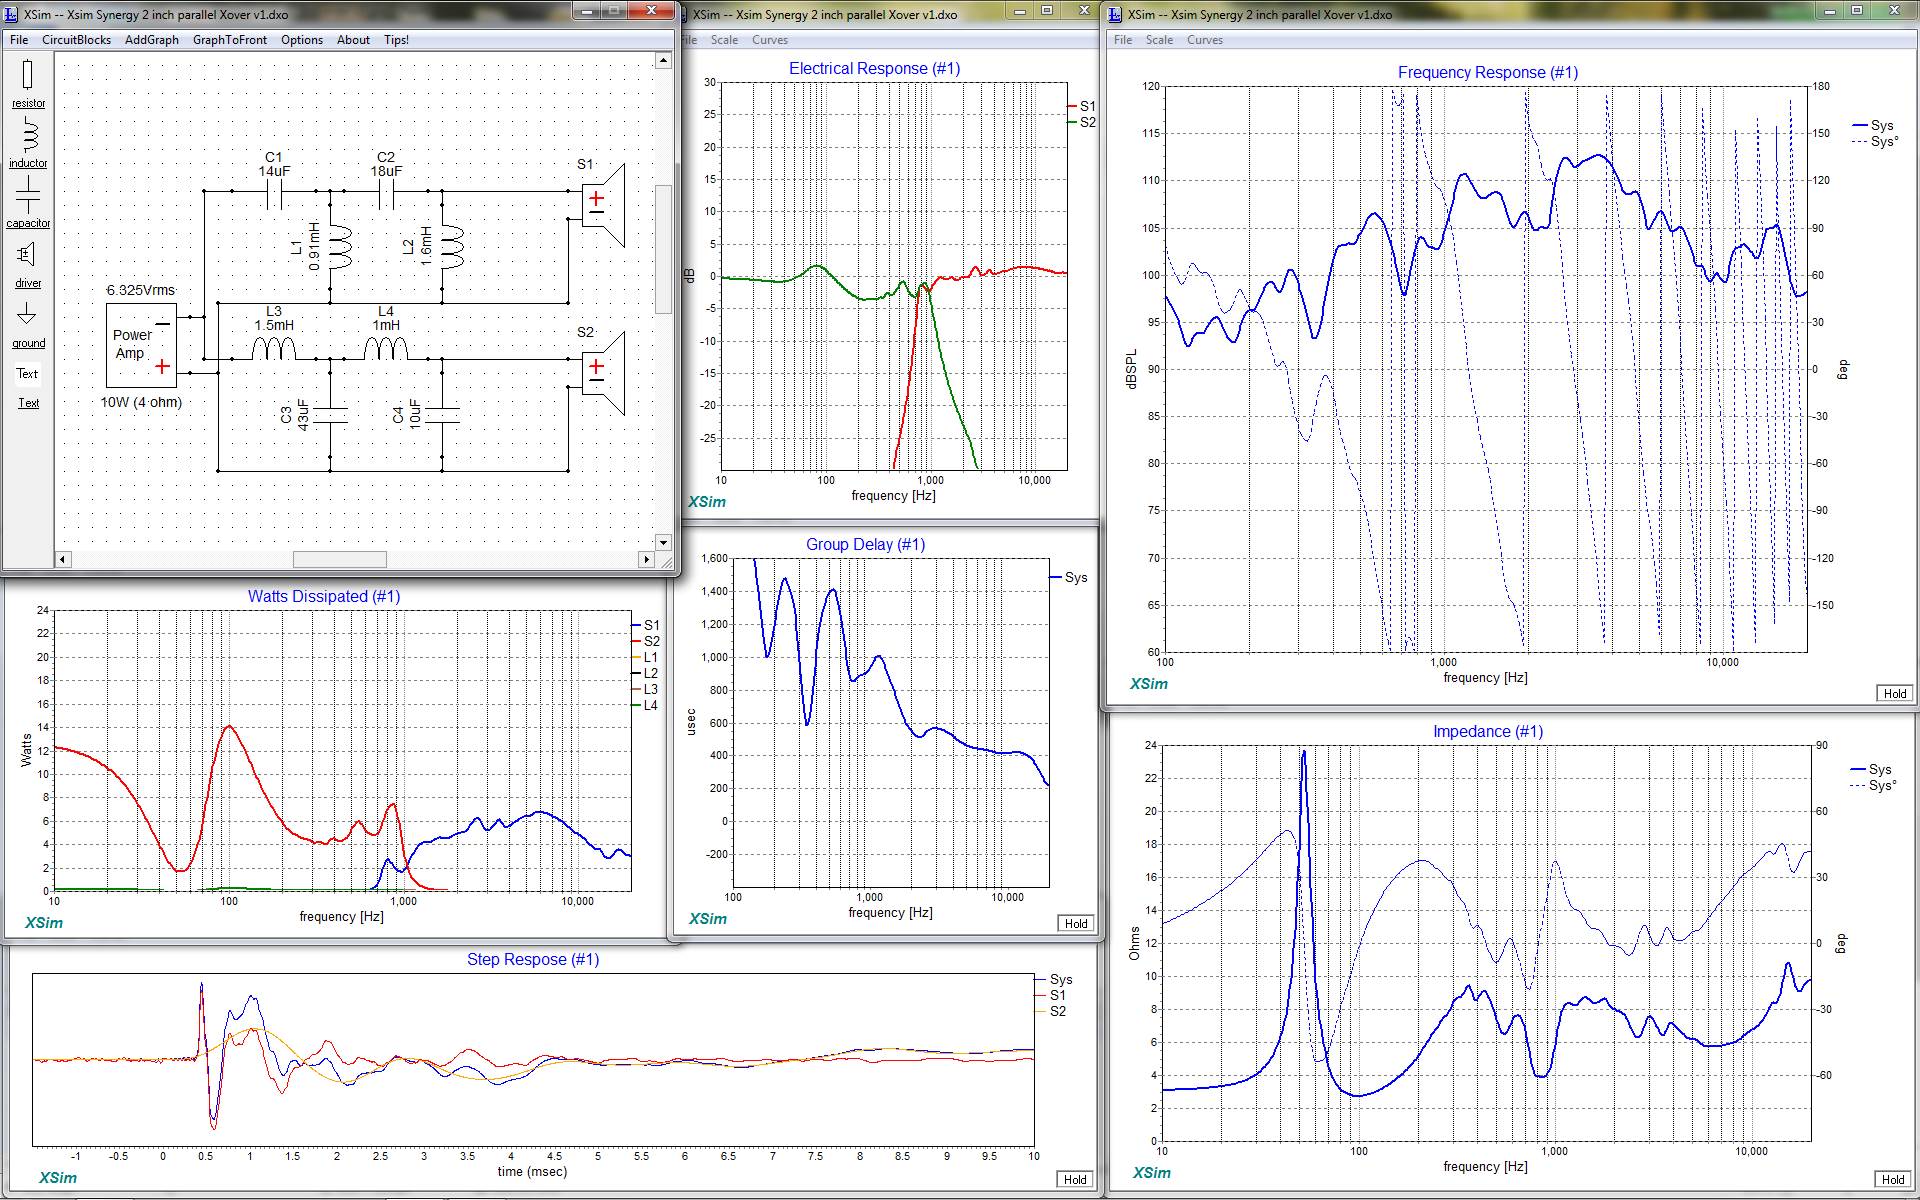
Task: Click Hold button in Group Delay graph
Action: [x=1076, y=923]
